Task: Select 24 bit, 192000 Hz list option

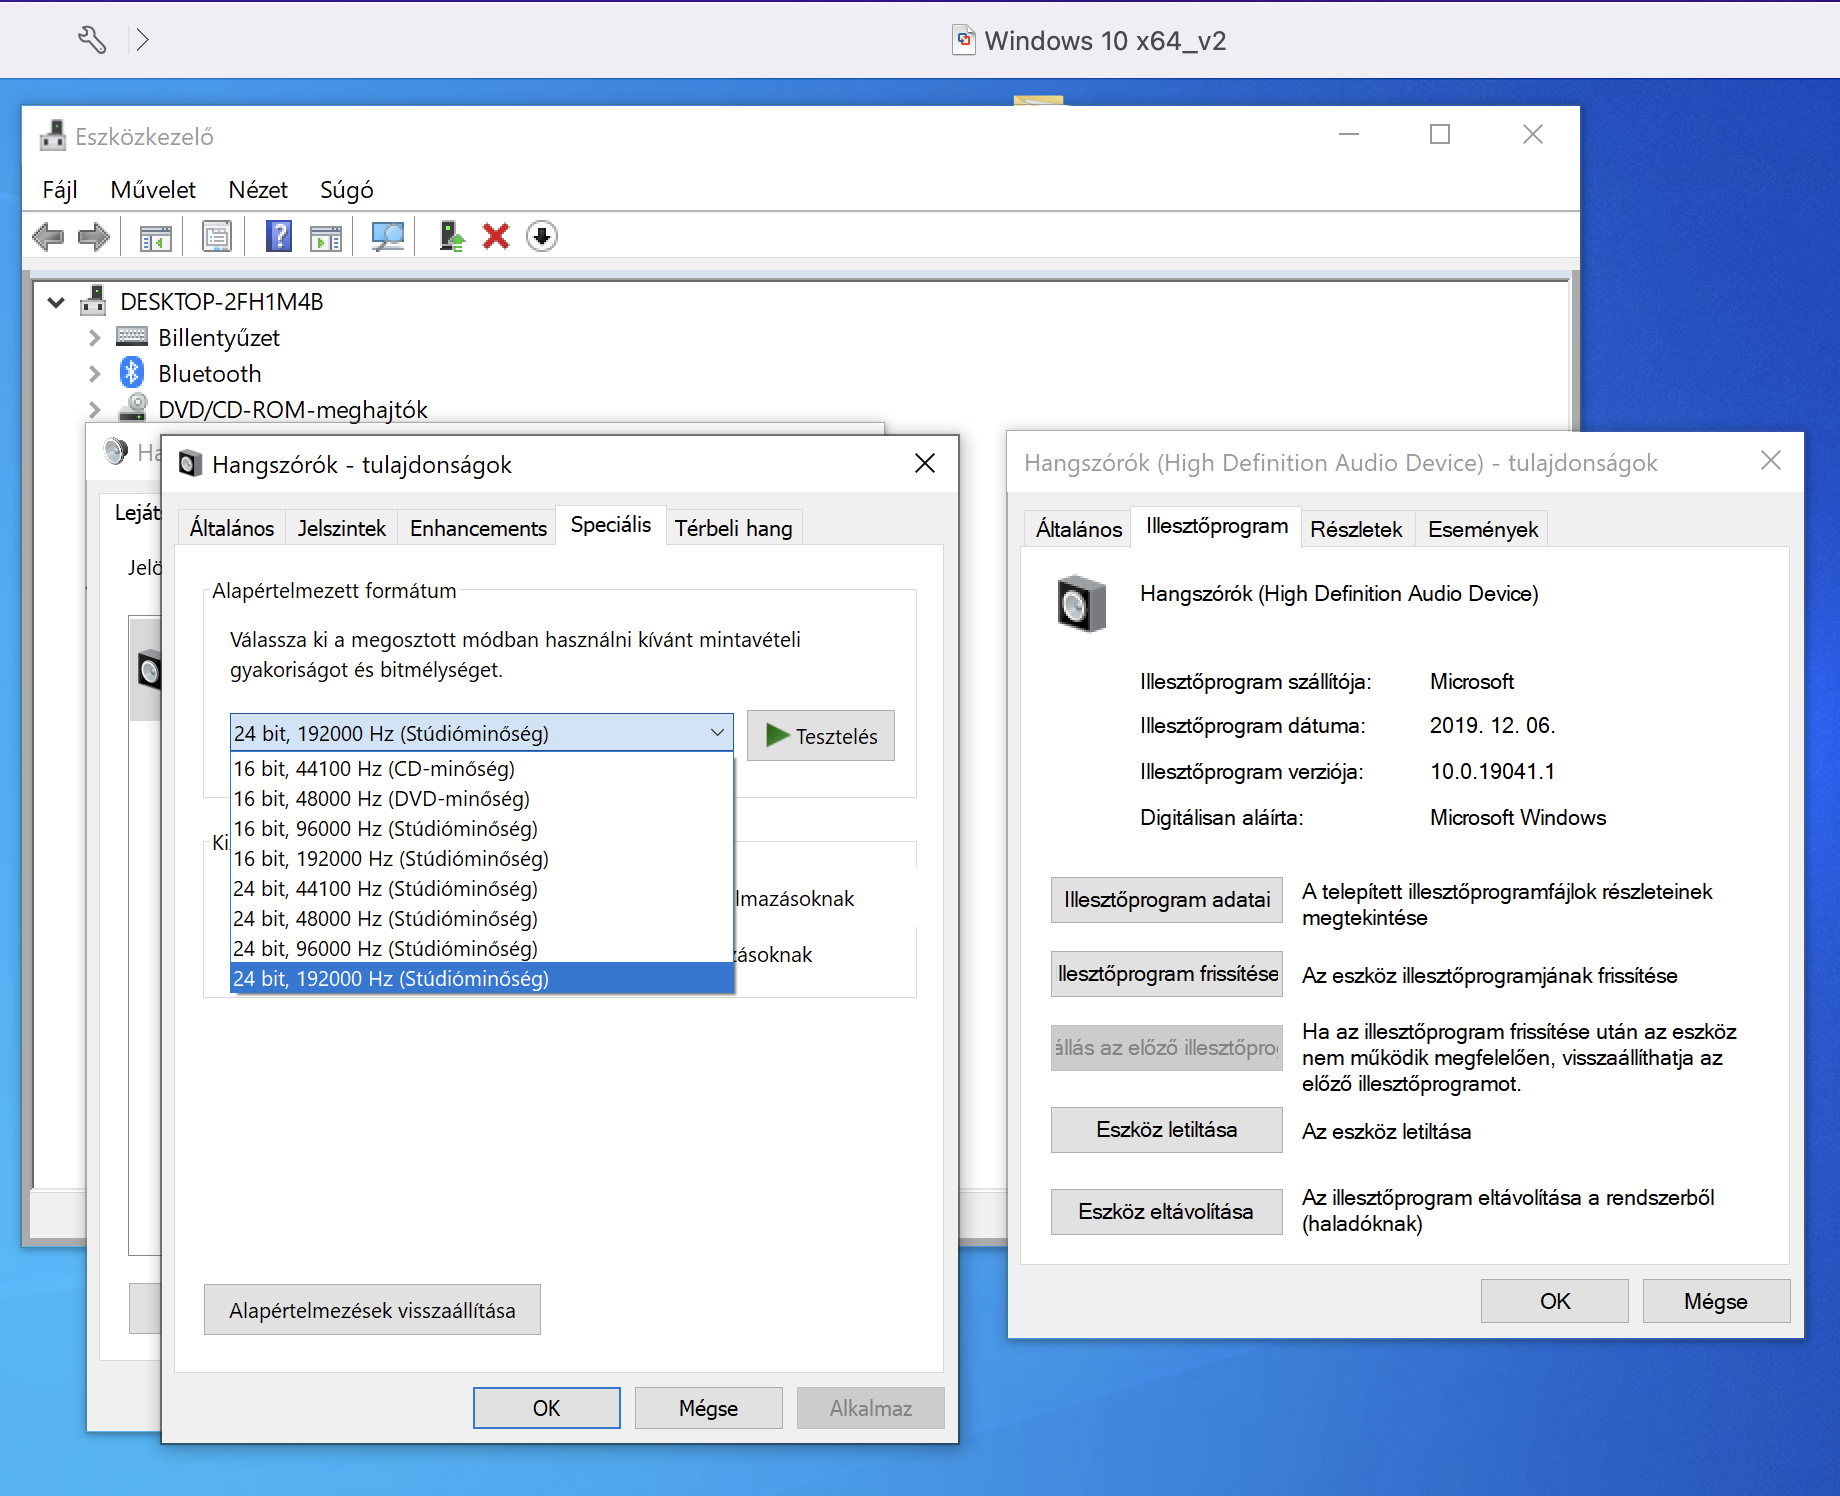Action: pyautogui.click(x=482, y=978)
